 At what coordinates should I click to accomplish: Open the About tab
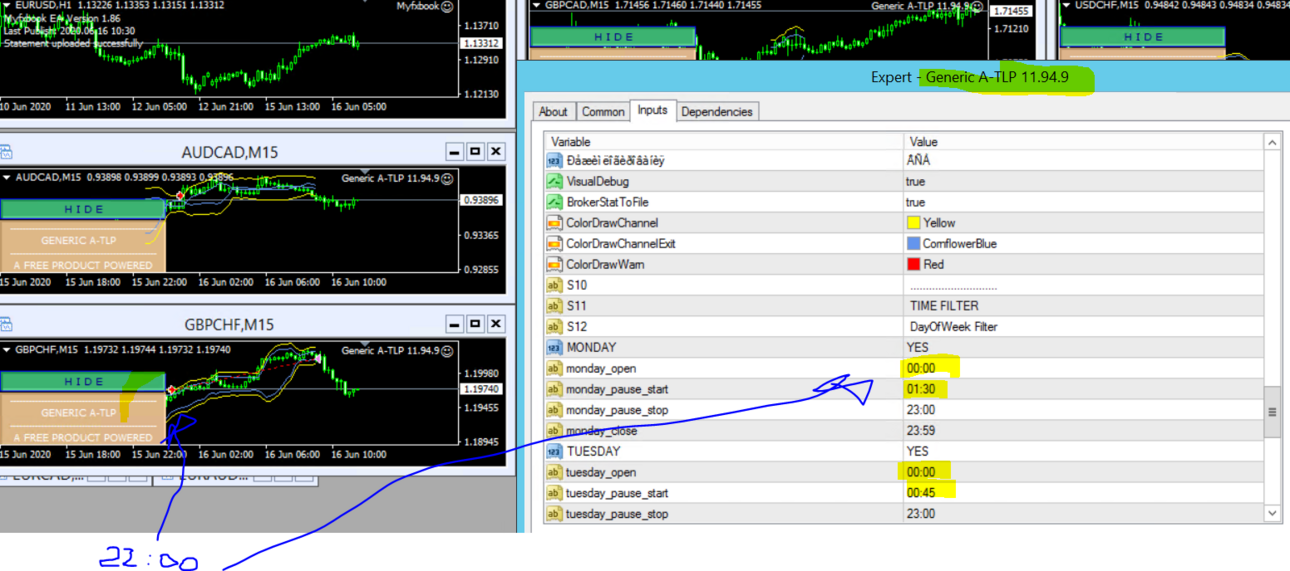tap(553, 112)
